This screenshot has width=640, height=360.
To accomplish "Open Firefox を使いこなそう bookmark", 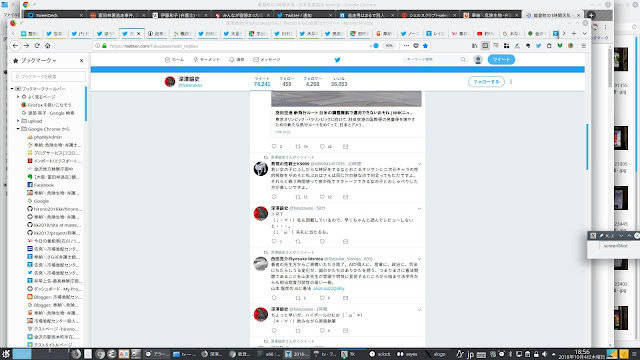I will 49,105.
